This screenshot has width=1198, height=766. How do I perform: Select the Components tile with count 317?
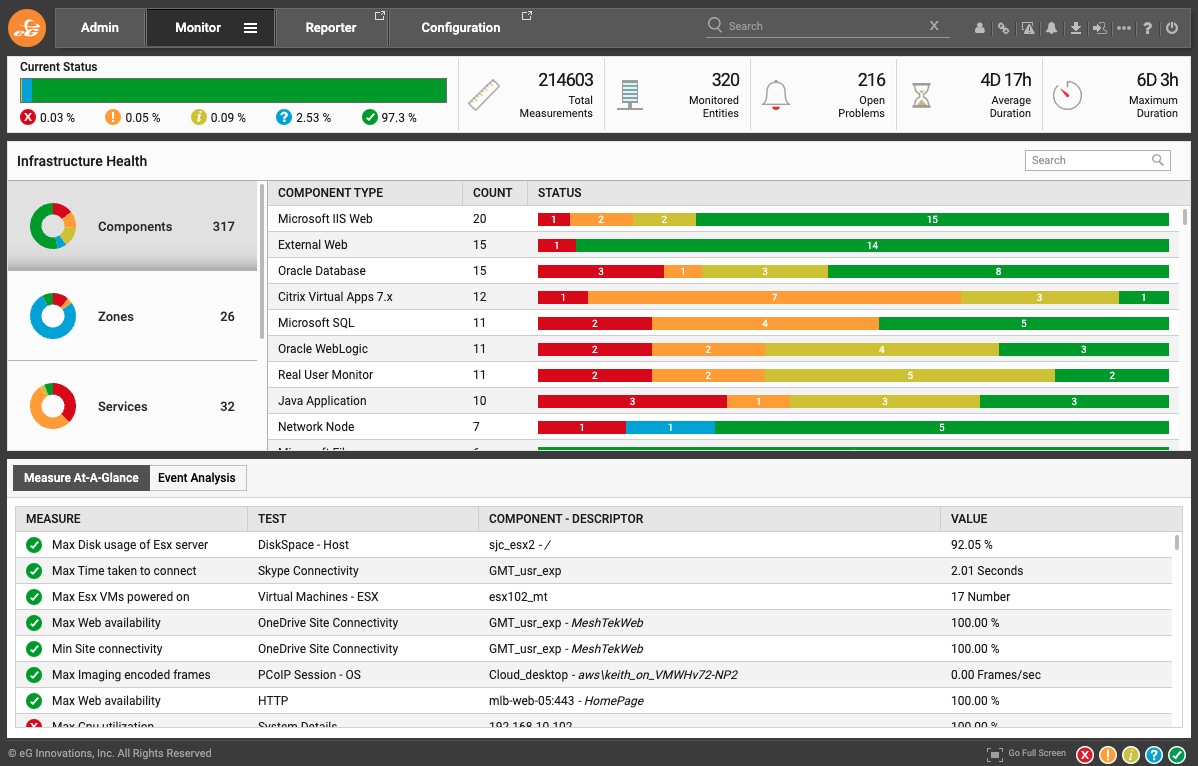[x=132, y=226]
